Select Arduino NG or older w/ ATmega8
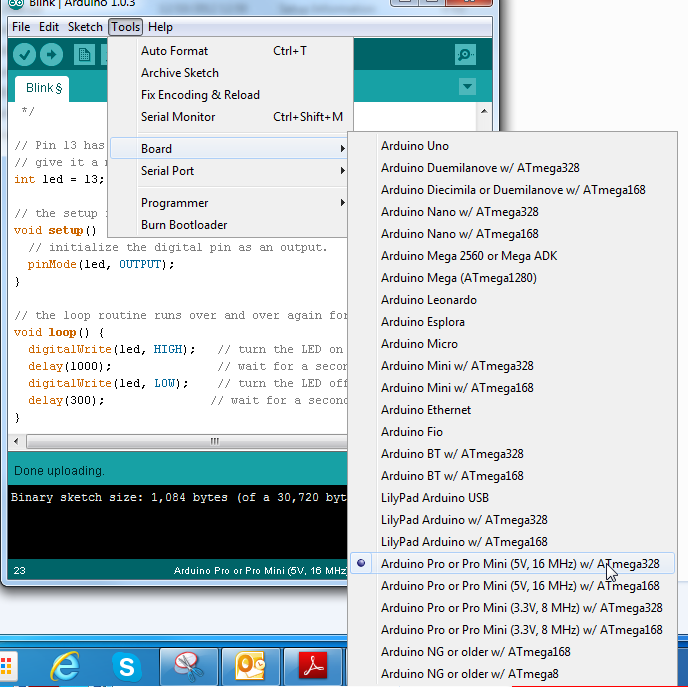 point(512,674)
